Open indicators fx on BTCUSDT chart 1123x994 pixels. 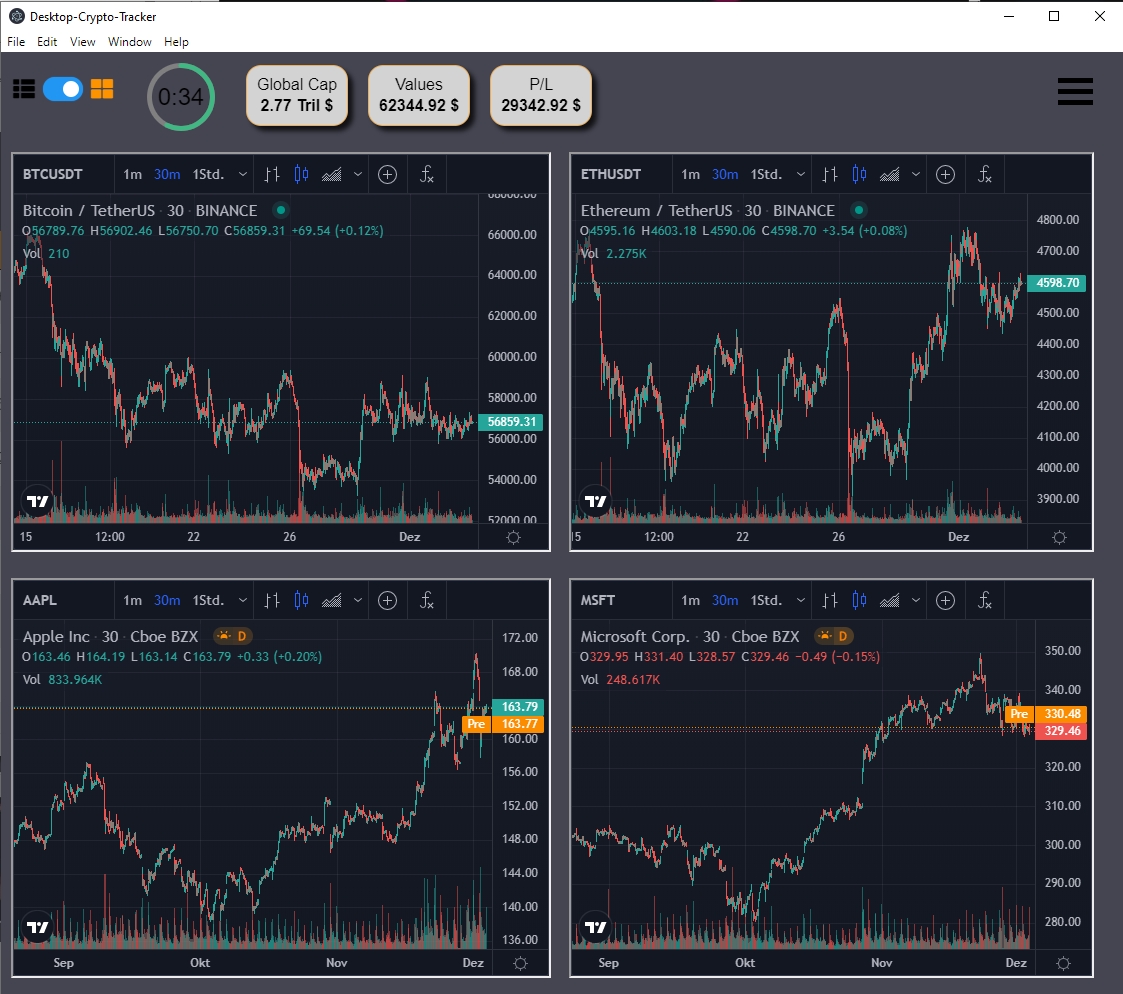pos(427,174)
